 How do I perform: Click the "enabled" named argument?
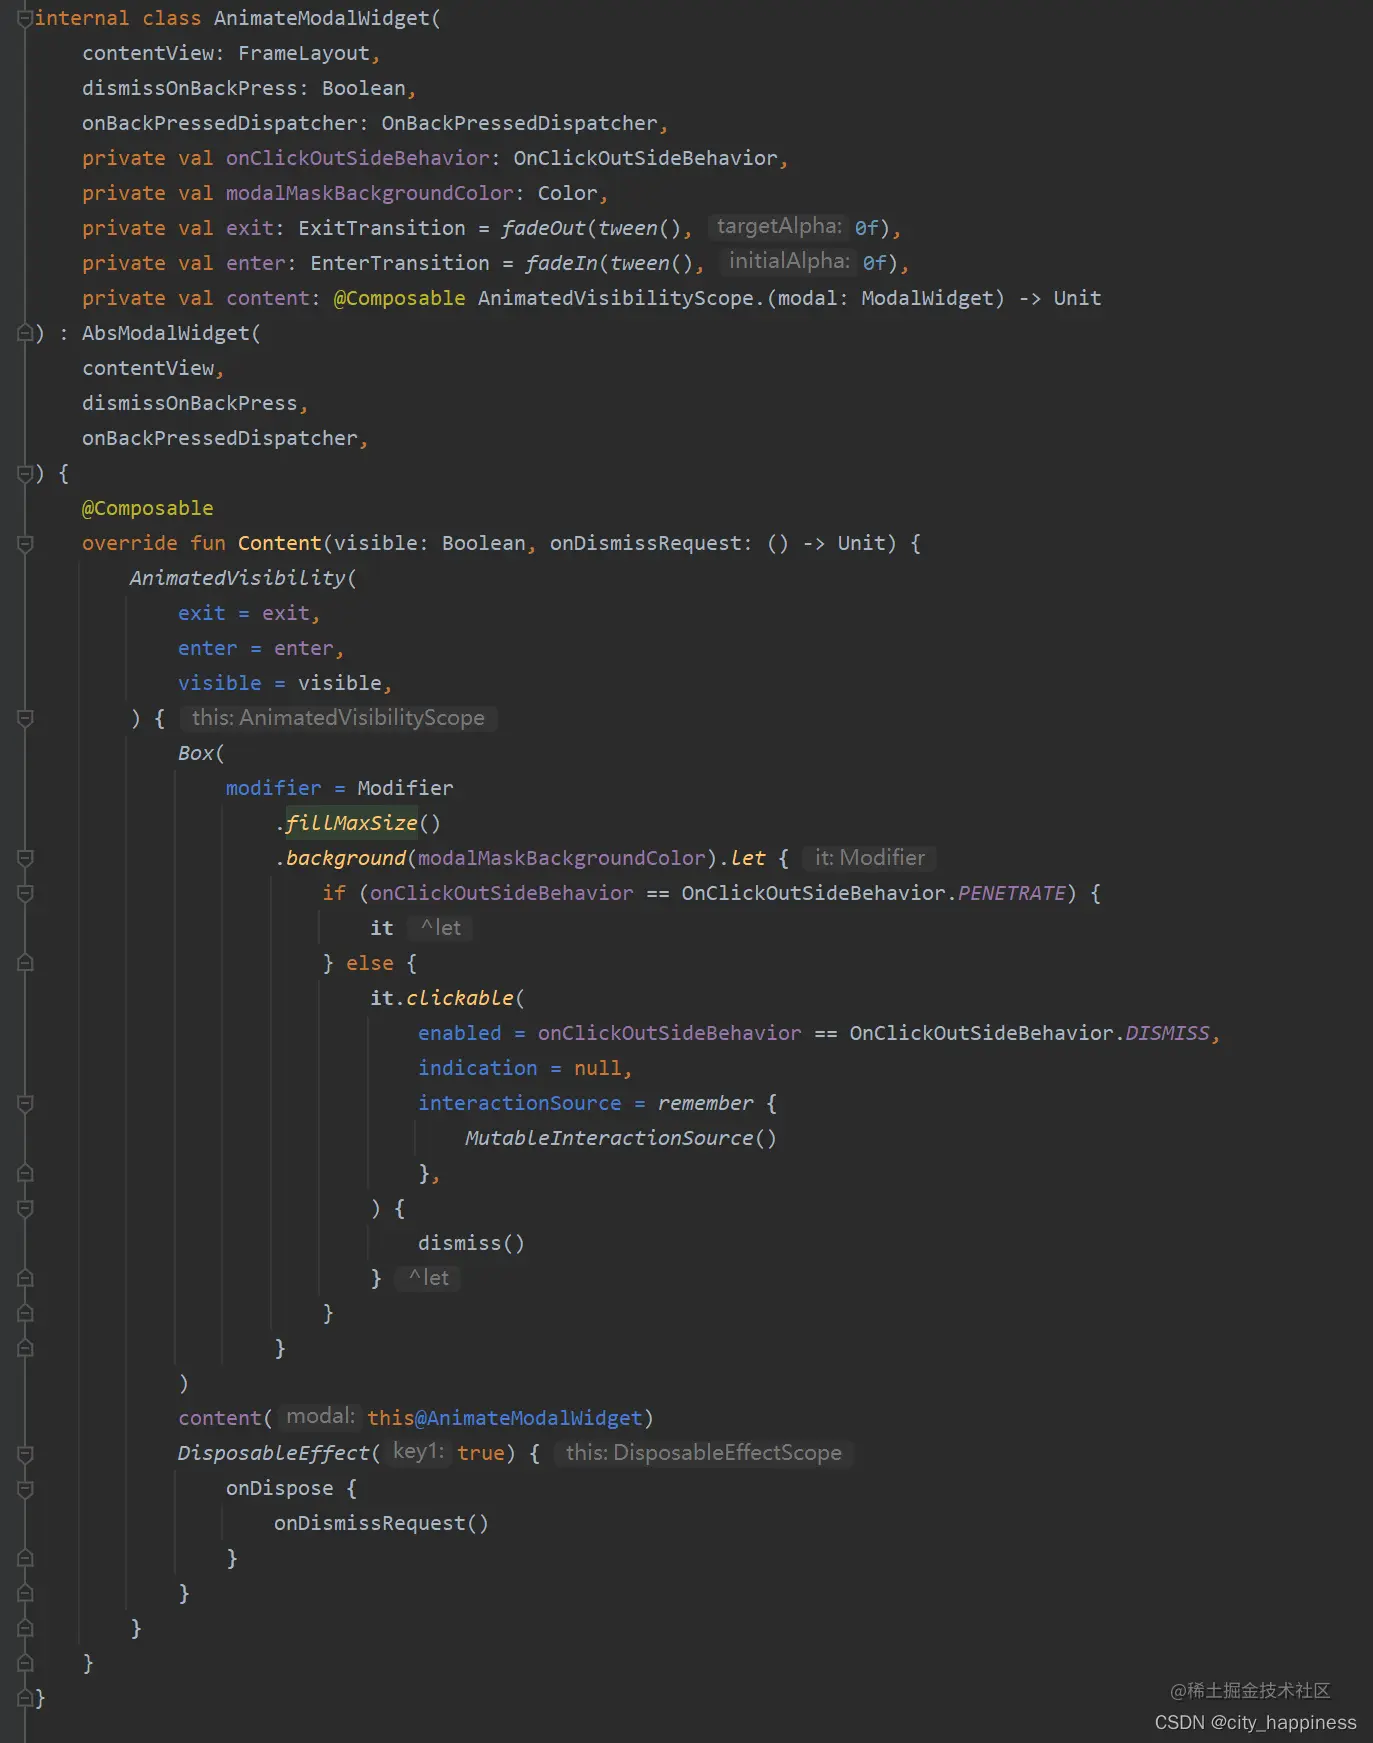point(460,1034)
